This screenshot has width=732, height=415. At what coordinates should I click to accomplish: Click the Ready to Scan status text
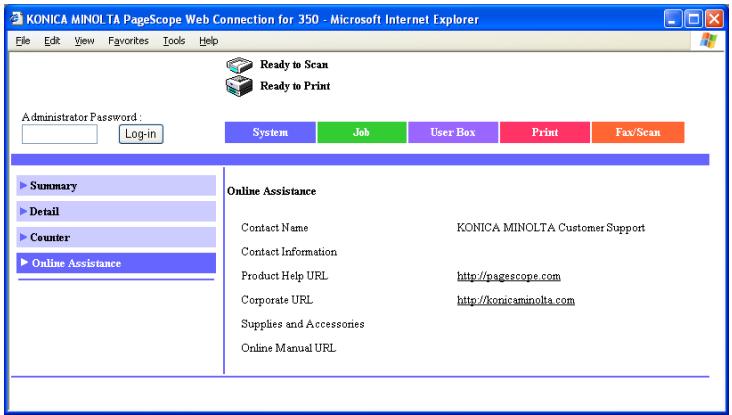pos(294,64)
